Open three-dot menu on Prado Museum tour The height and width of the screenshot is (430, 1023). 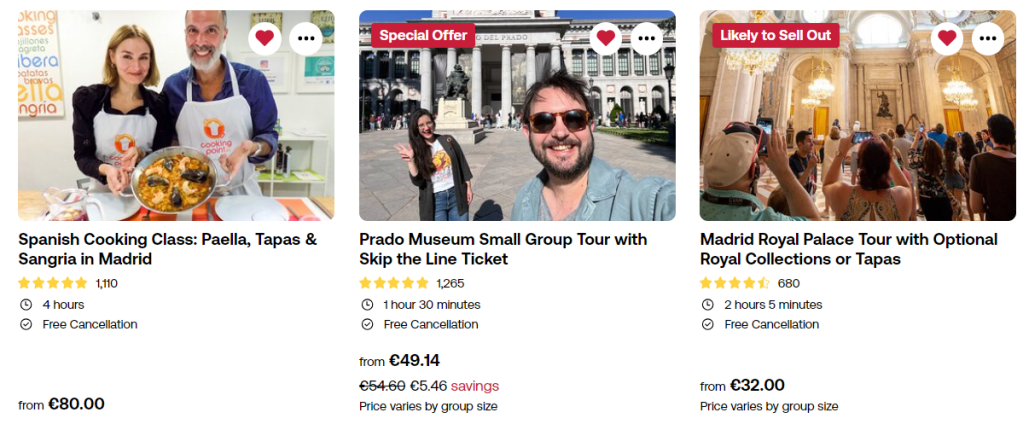tap(647, 39)
